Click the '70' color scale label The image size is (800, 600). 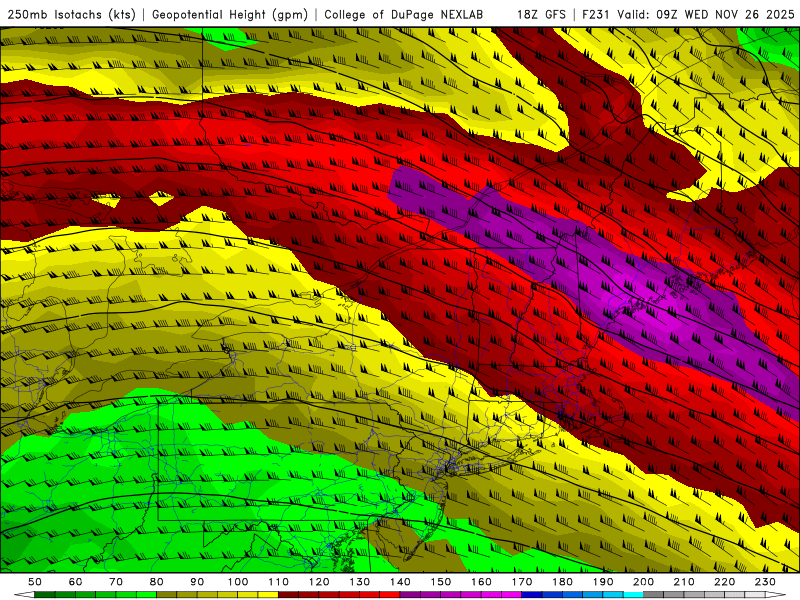(x=116, y=582)
